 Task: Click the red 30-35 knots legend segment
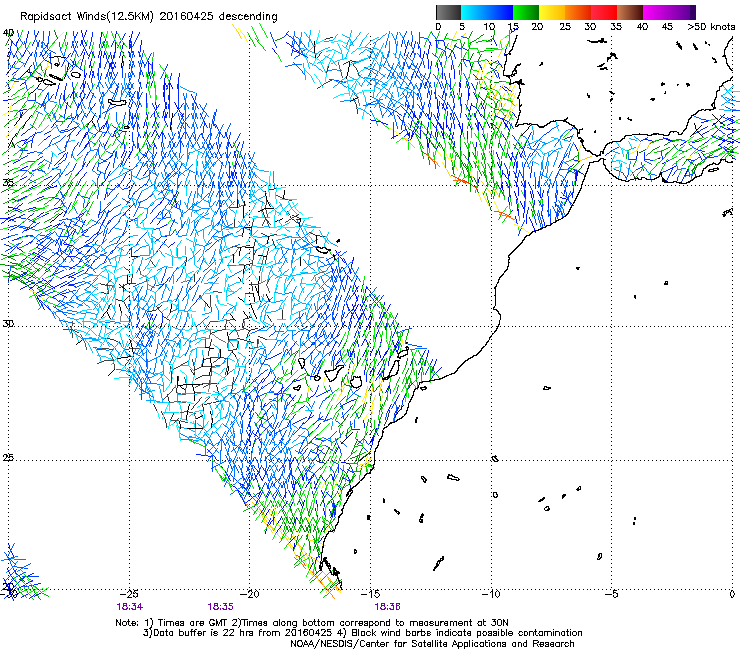click(604, 12)
